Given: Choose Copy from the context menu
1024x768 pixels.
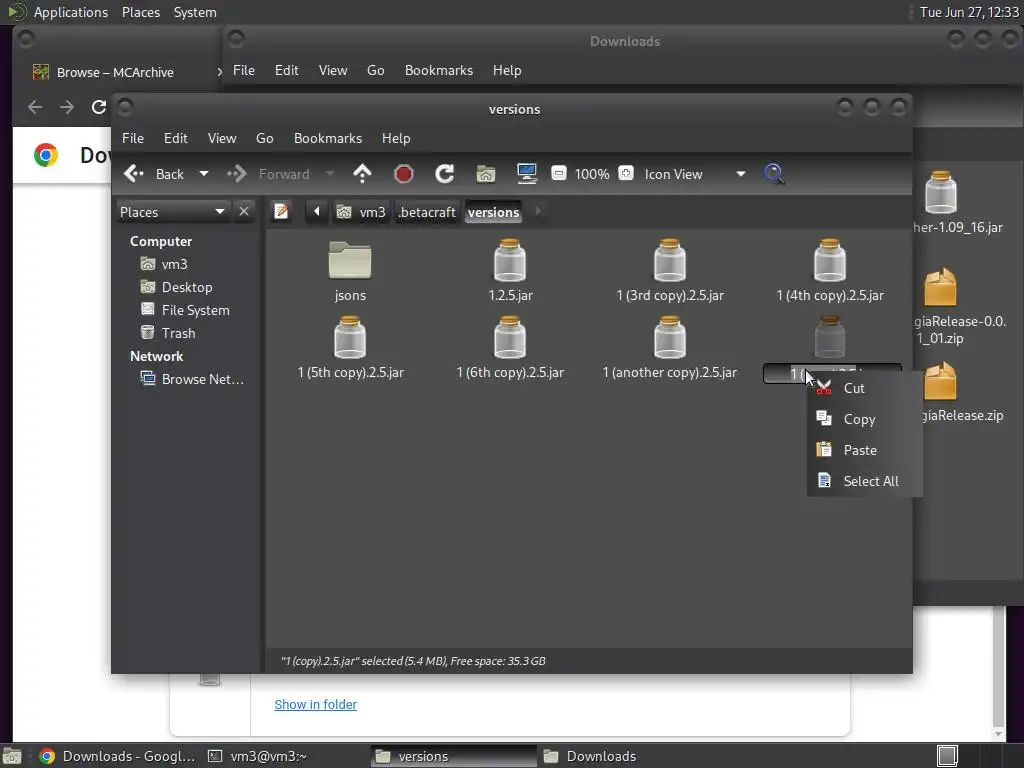Looking at the screenshot, I should pyautogui.click(x=864, y=419).
